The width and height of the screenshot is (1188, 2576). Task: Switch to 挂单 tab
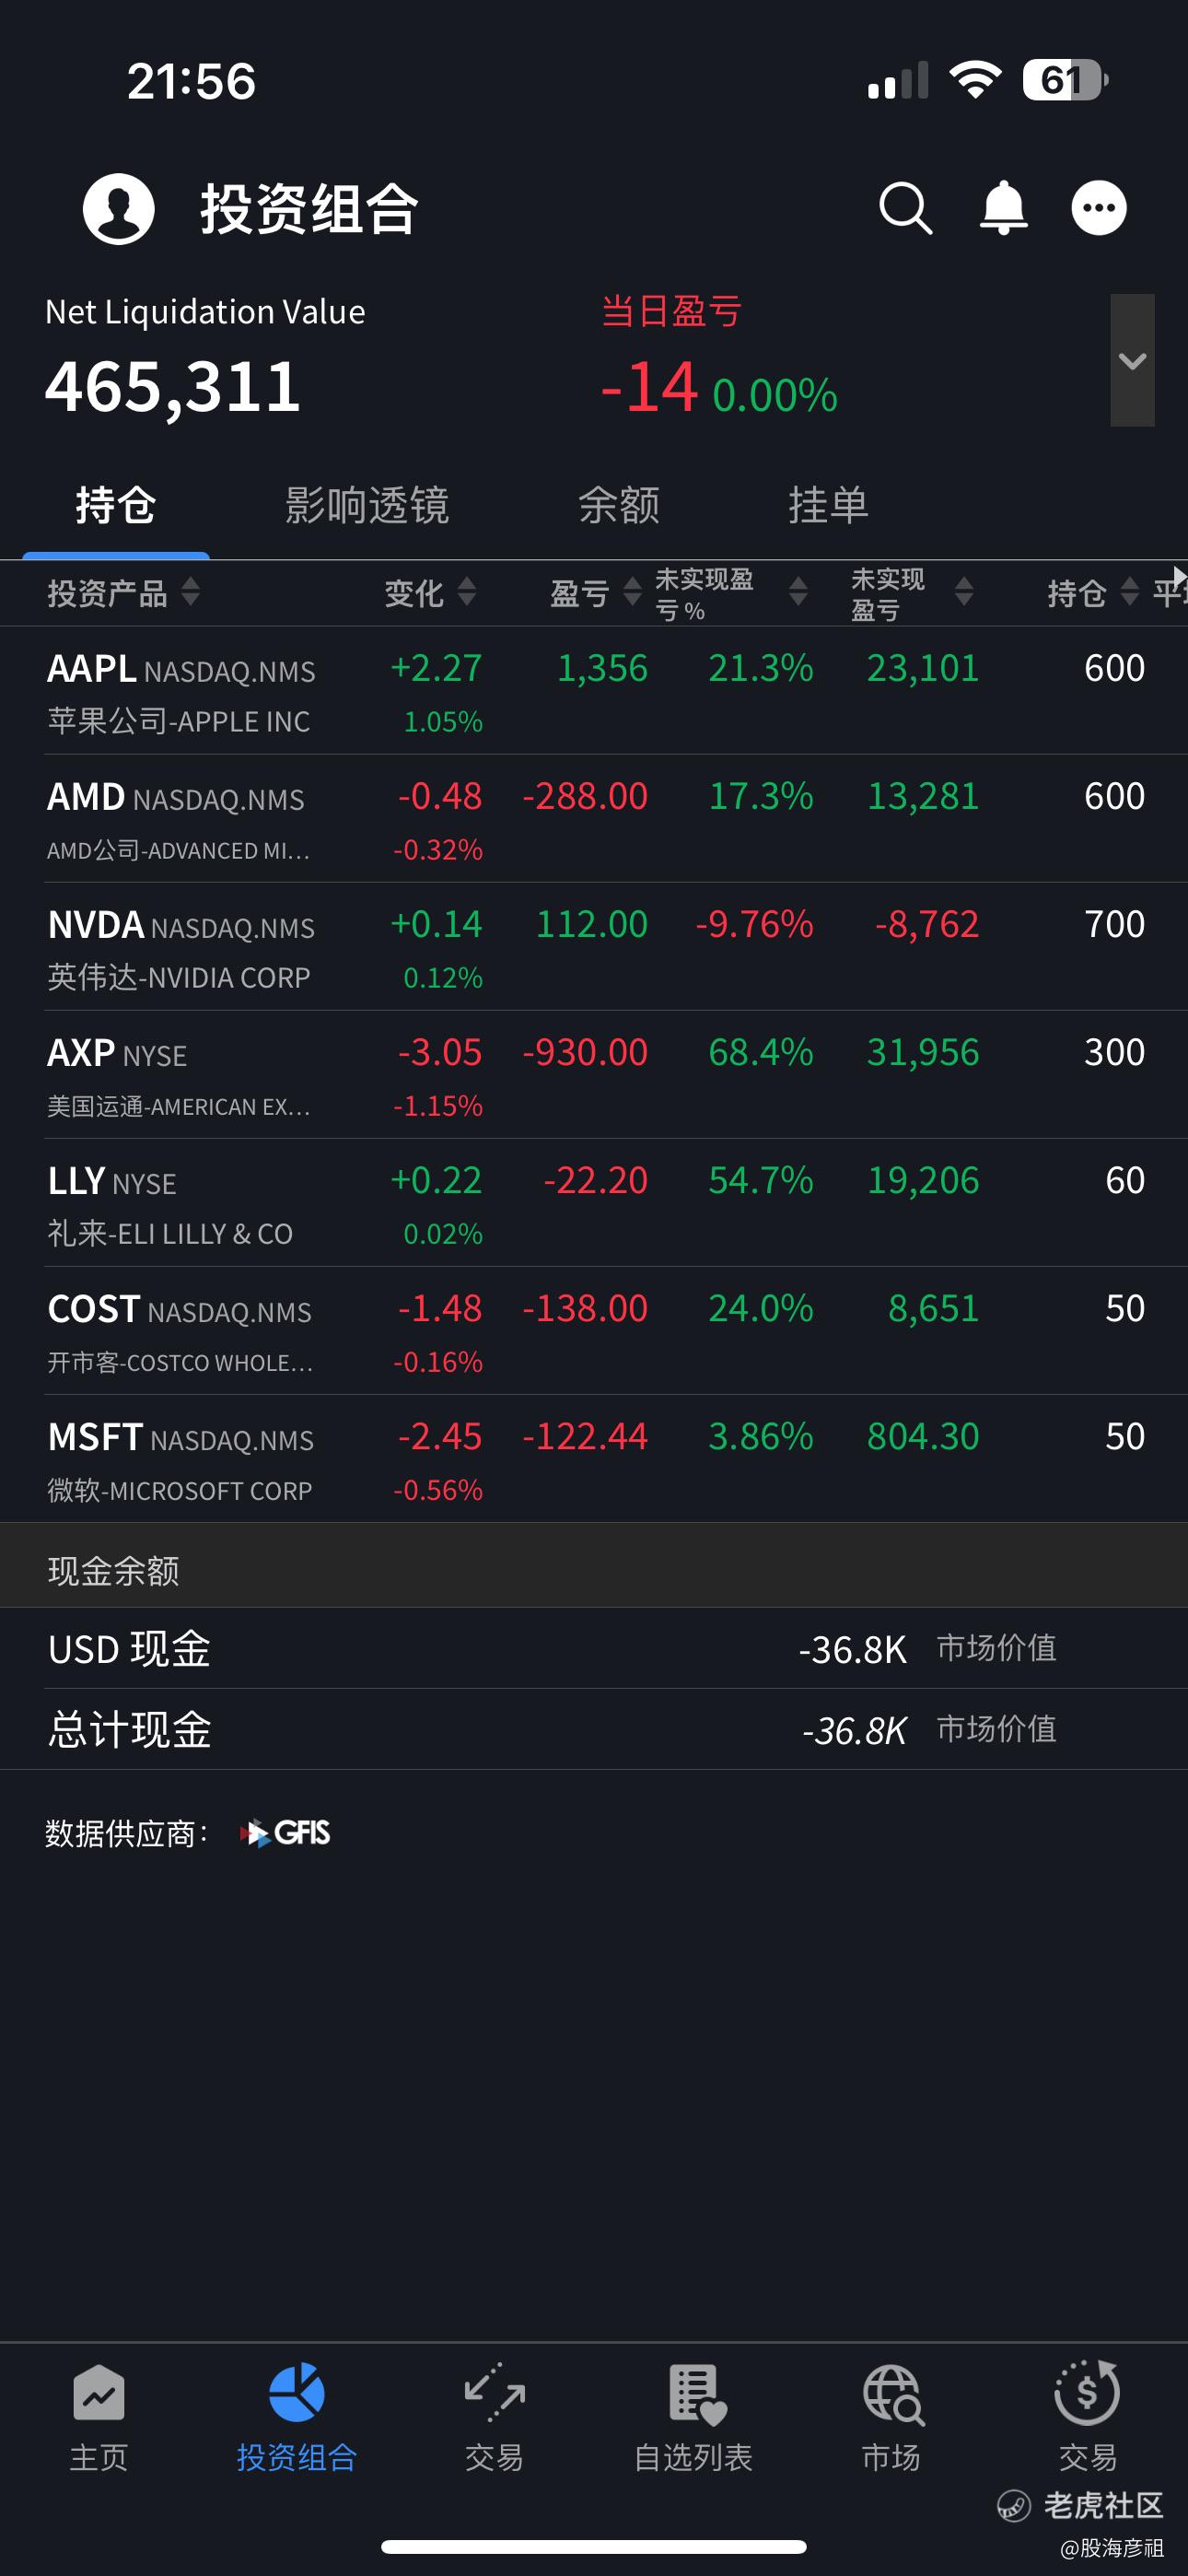click(x=828, y=505)
